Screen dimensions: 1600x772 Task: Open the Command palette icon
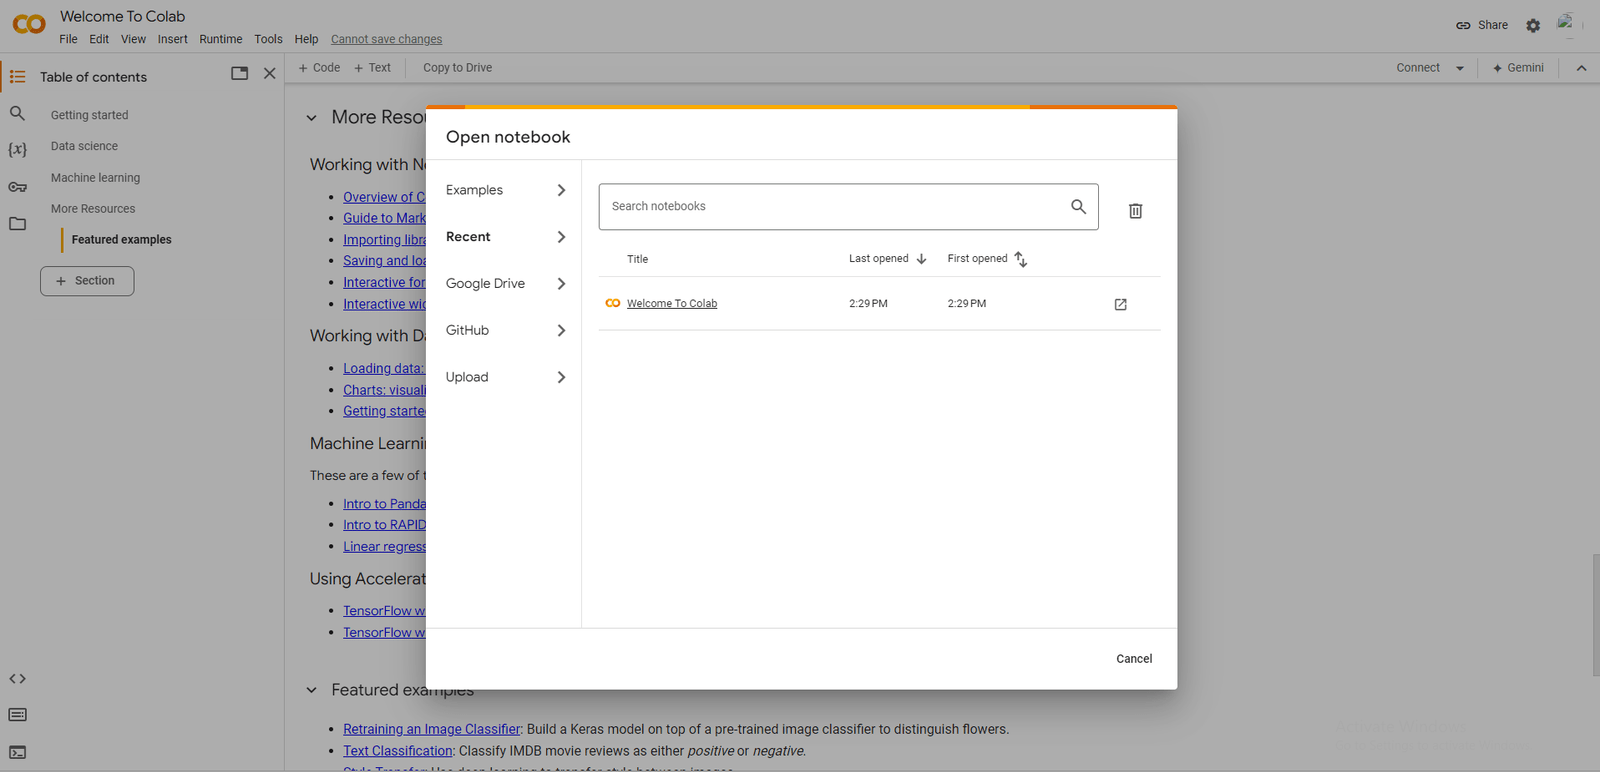[17, 715]
